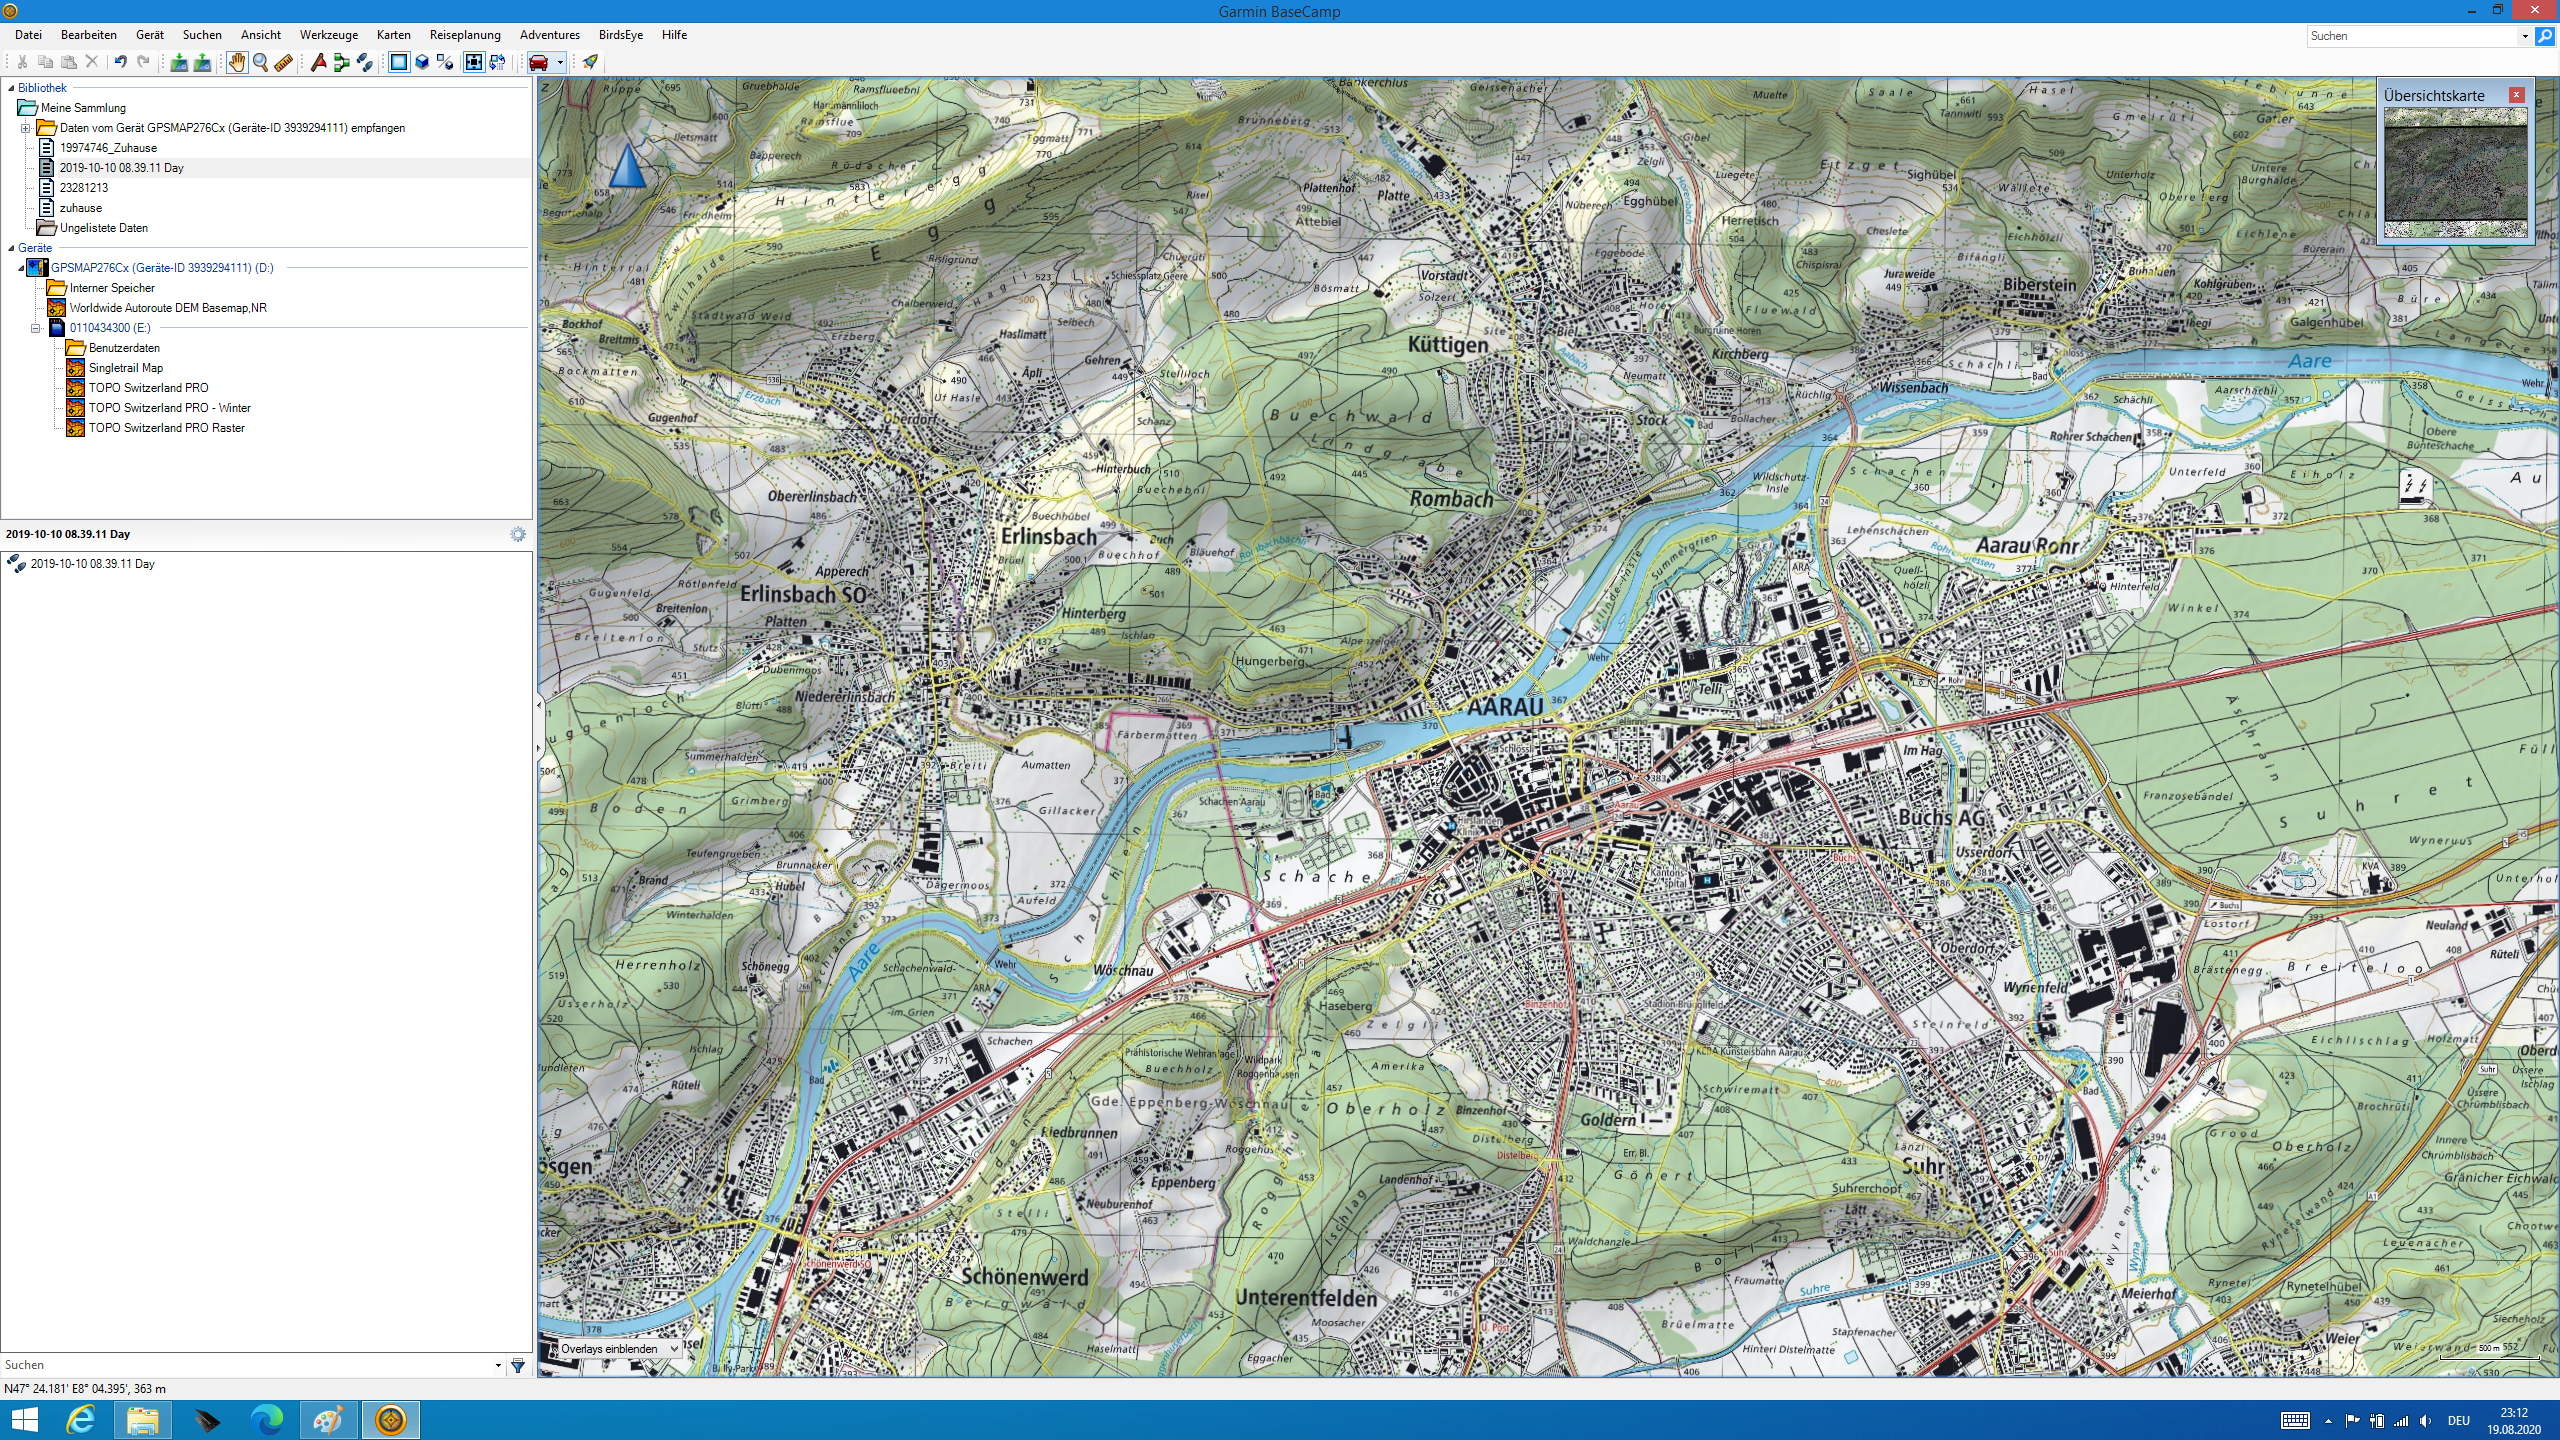The height and width of the screenshot is (1440, 2560).
Task: Click the Übersichtskarte overview thumbnail
Action: (x=2456, y=172)
